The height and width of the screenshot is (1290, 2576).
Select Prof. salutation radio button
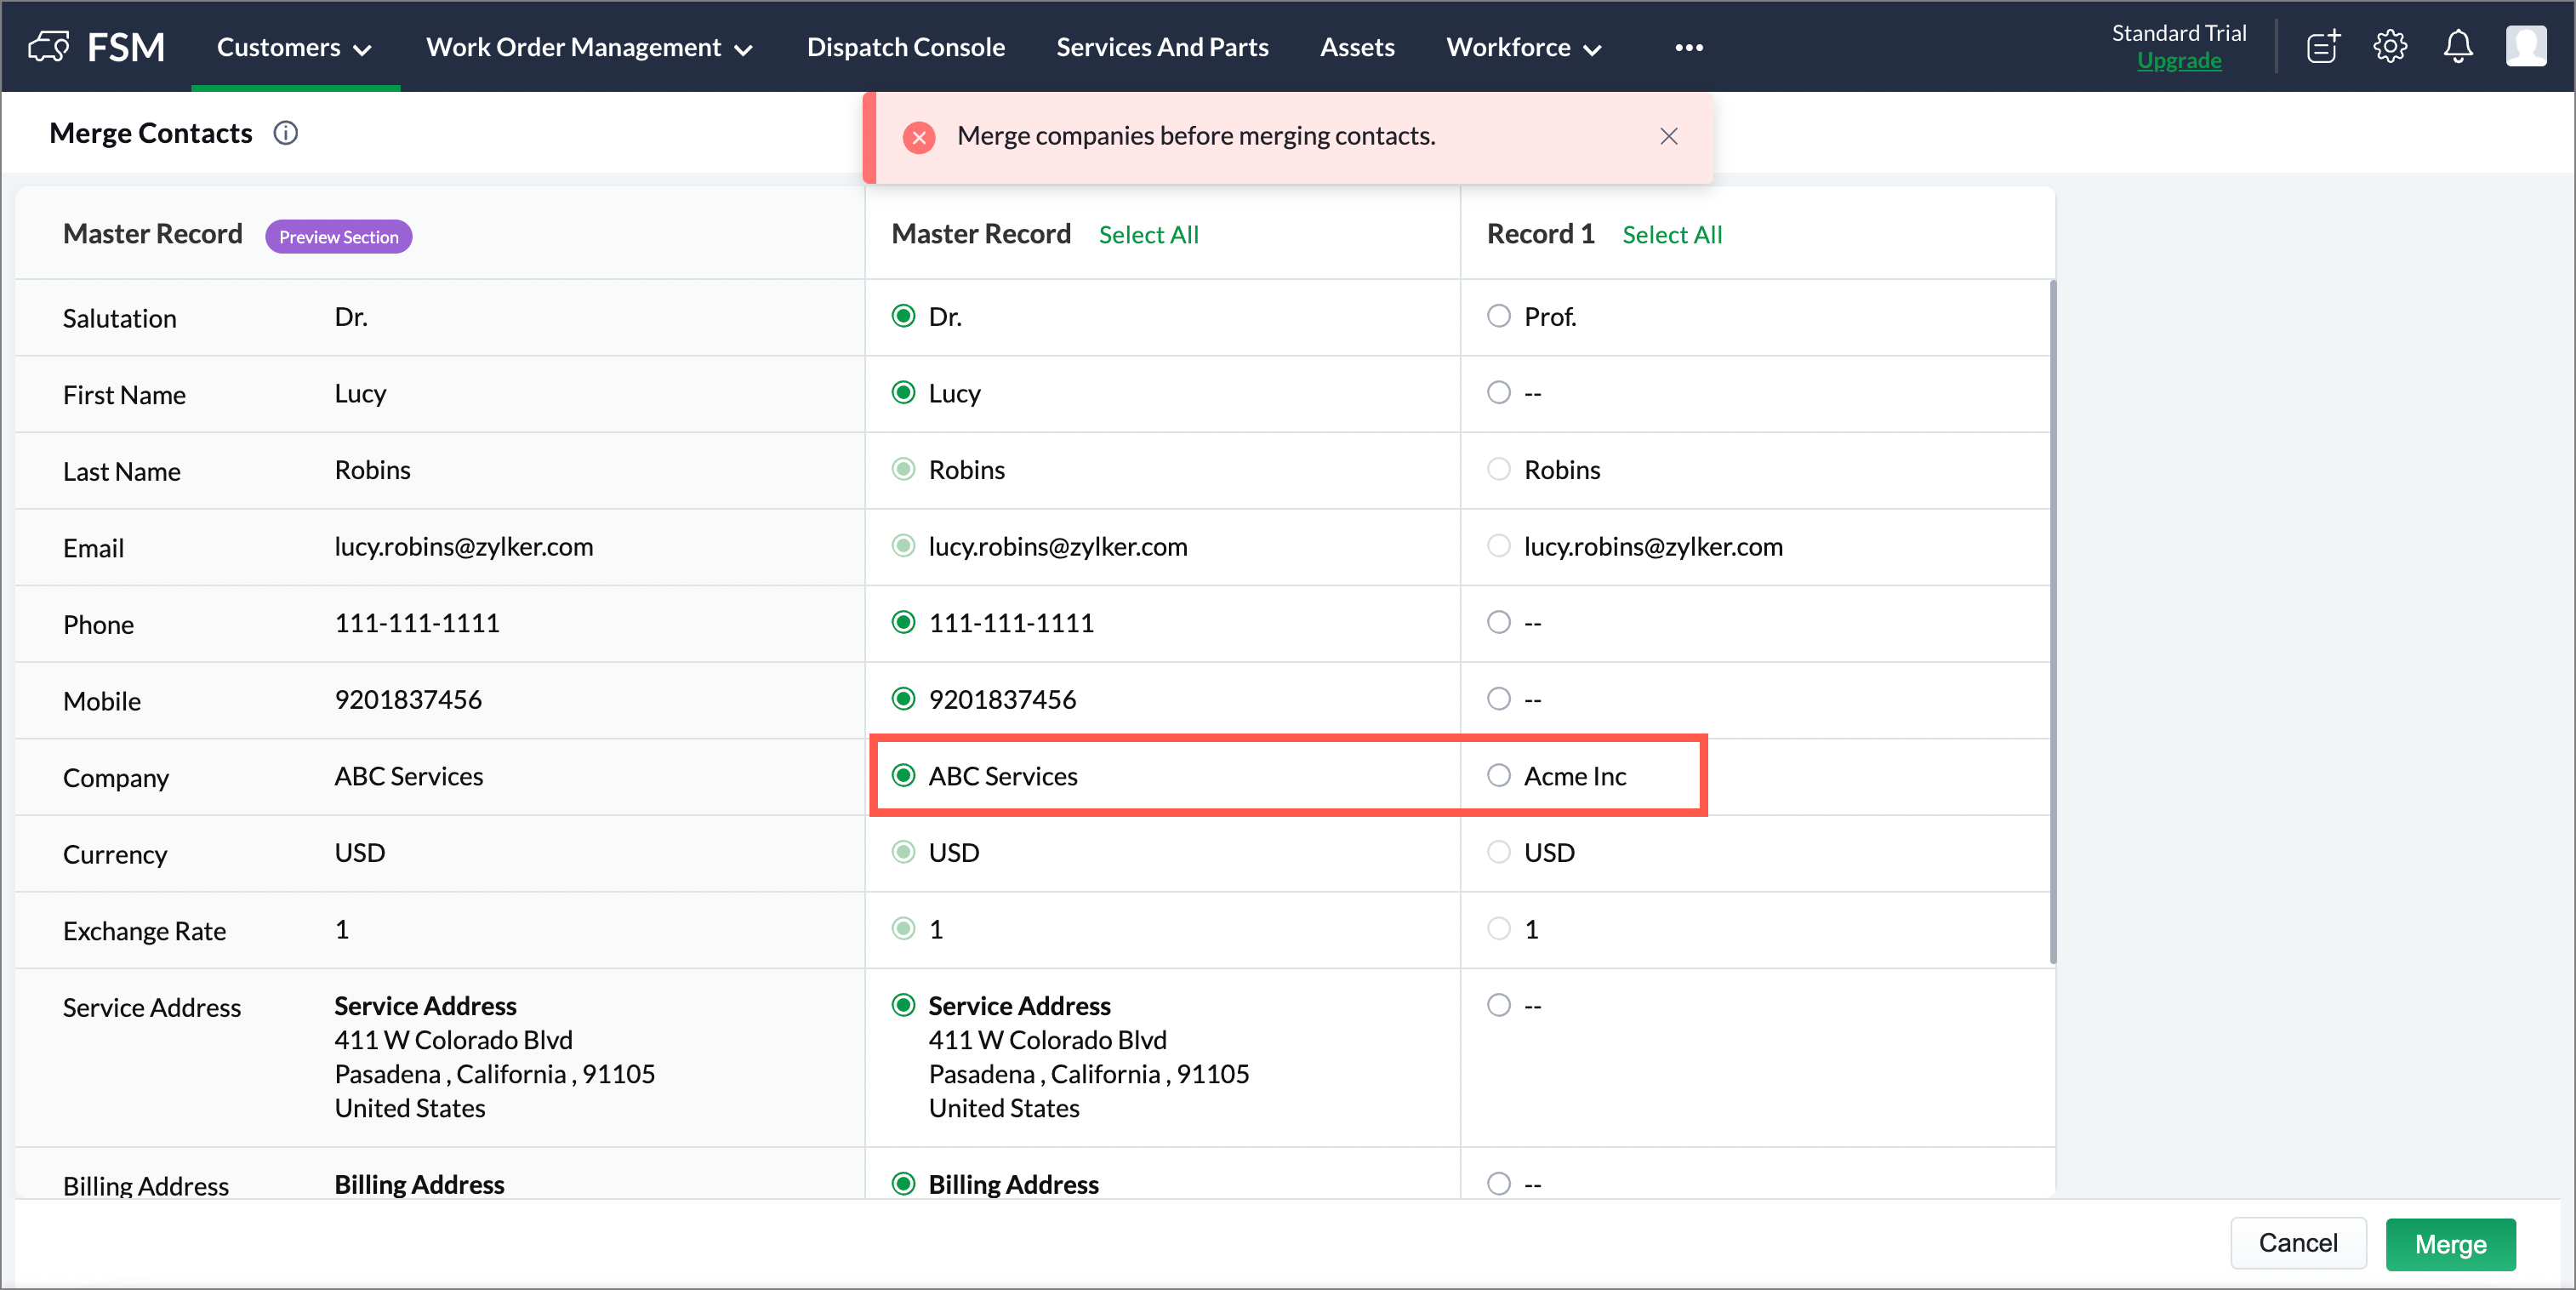[x=1498, y=316]
